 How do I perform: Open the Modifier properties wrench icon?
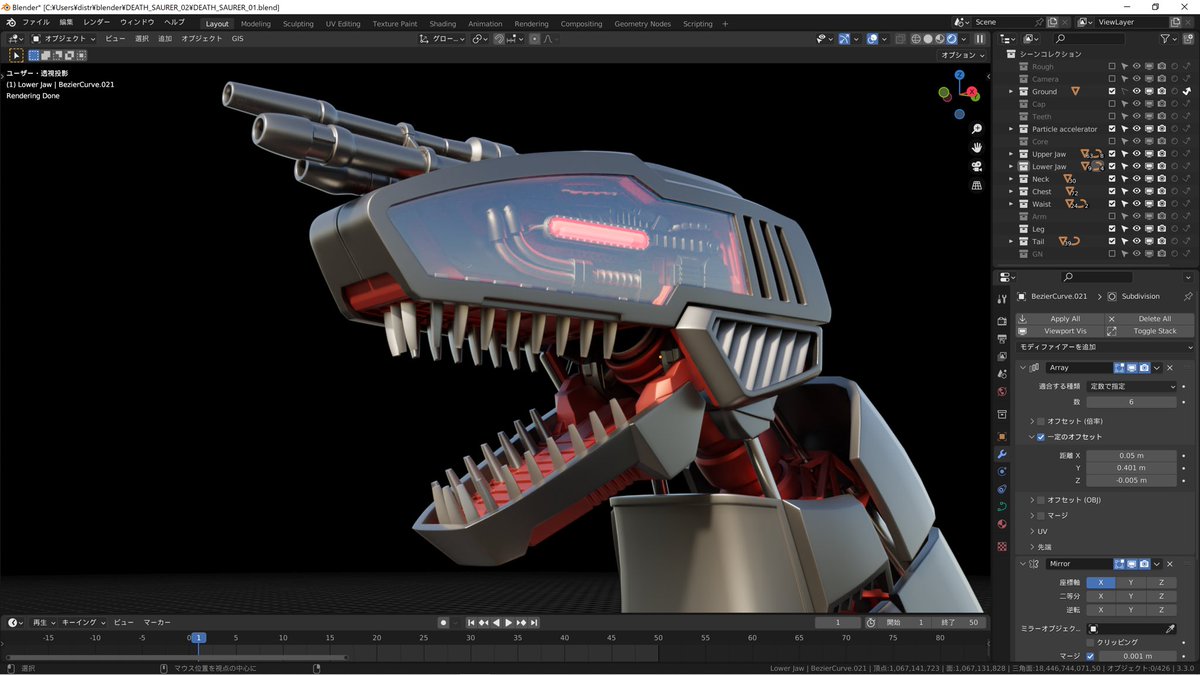[x=1002, y=454]
